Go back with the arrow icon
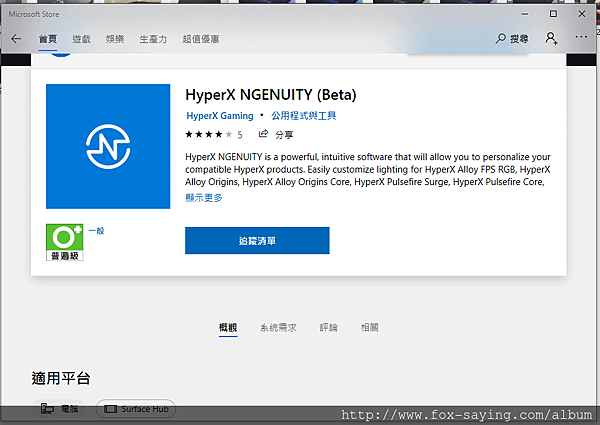The width and height of the screenshot is (600, 425). point(16,39)
